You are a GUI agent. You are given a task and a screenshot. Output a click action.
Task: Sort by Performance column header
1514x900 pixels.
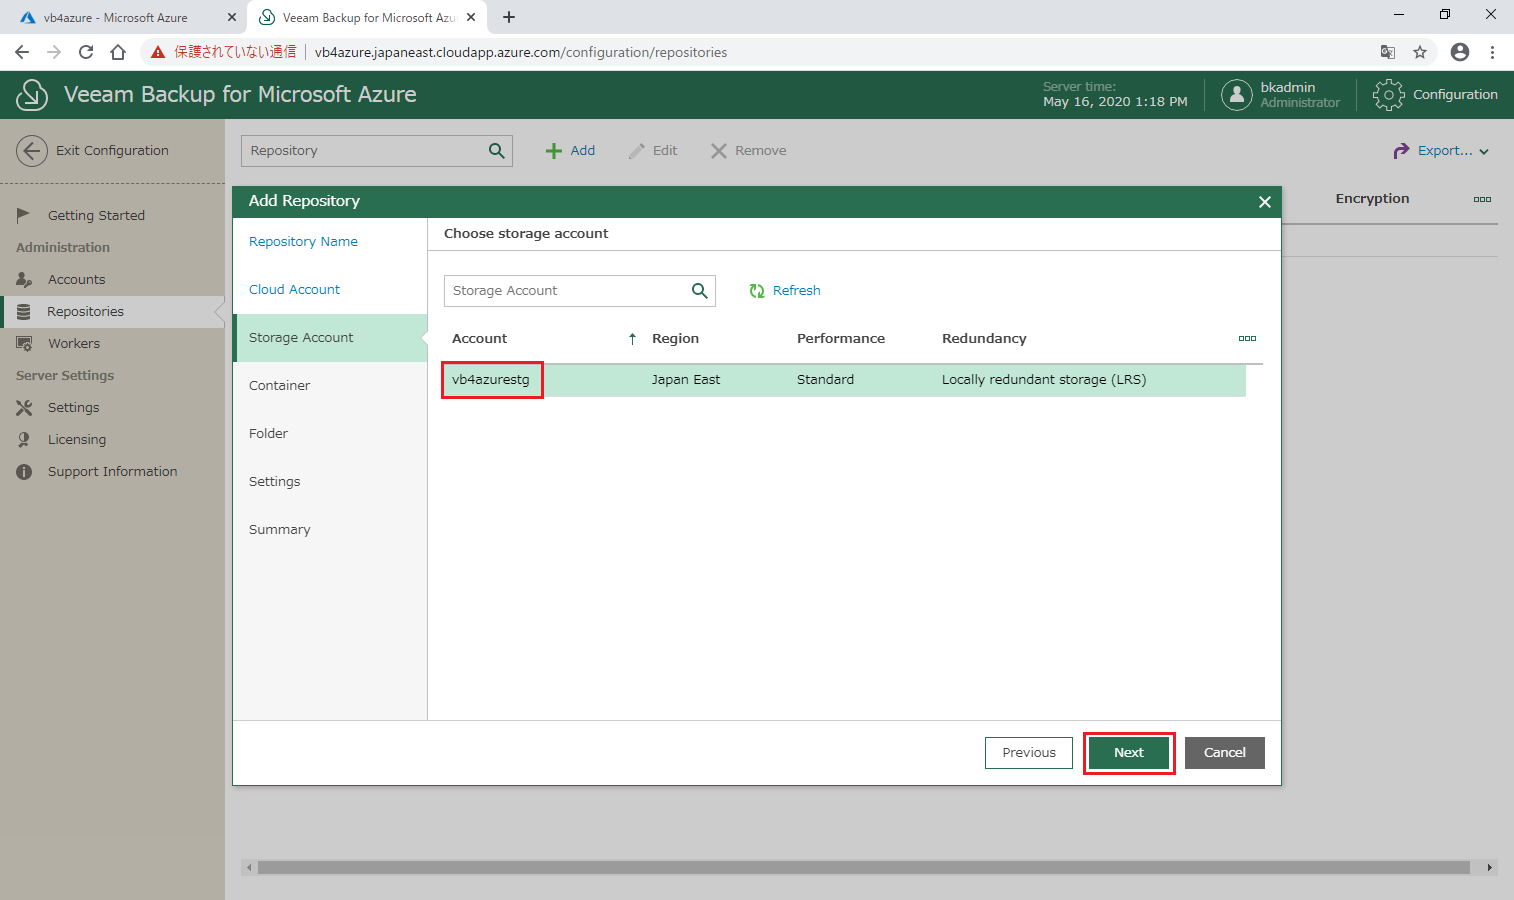coord(841,339)
